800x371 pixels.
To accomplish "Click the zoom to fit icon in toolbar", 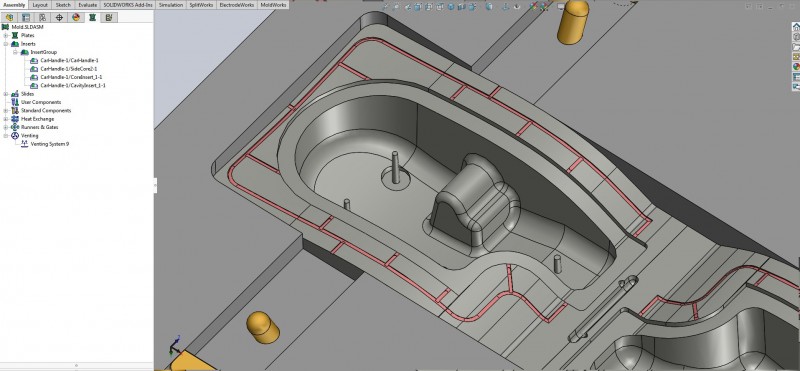I will pyautogui.click(x=385, y=7).
